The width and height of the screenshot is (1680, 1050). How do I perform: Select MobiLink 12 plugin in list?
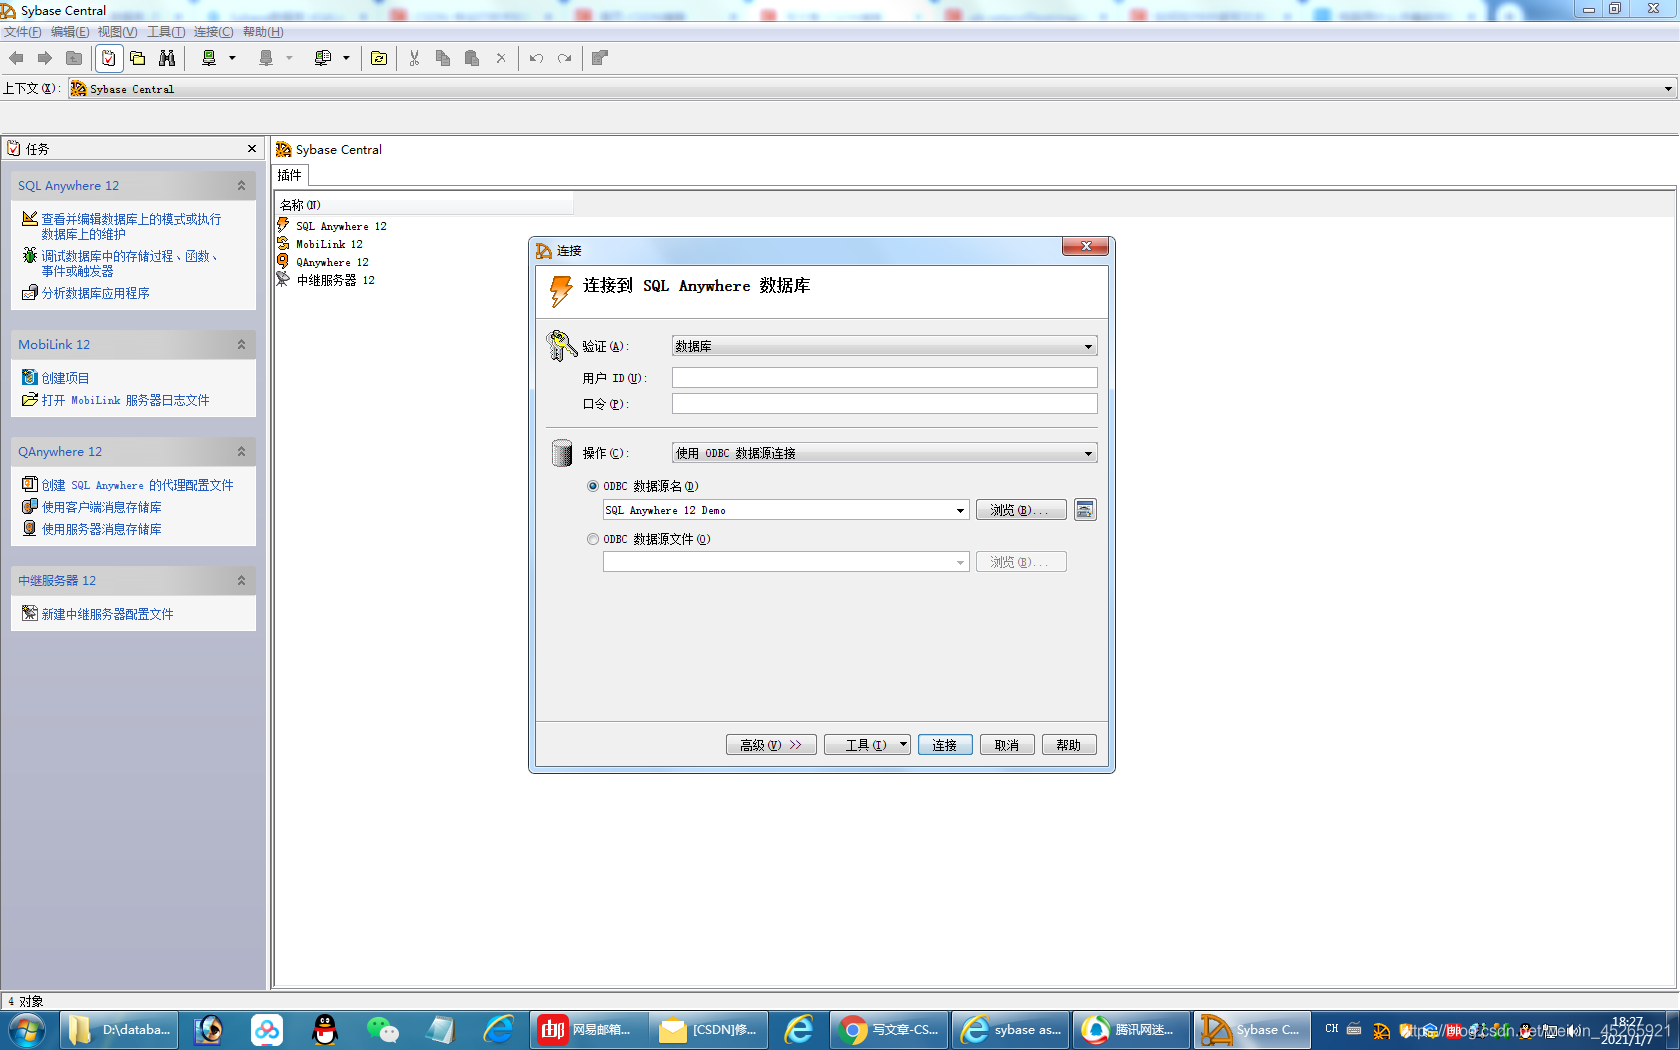click(329, 244)
